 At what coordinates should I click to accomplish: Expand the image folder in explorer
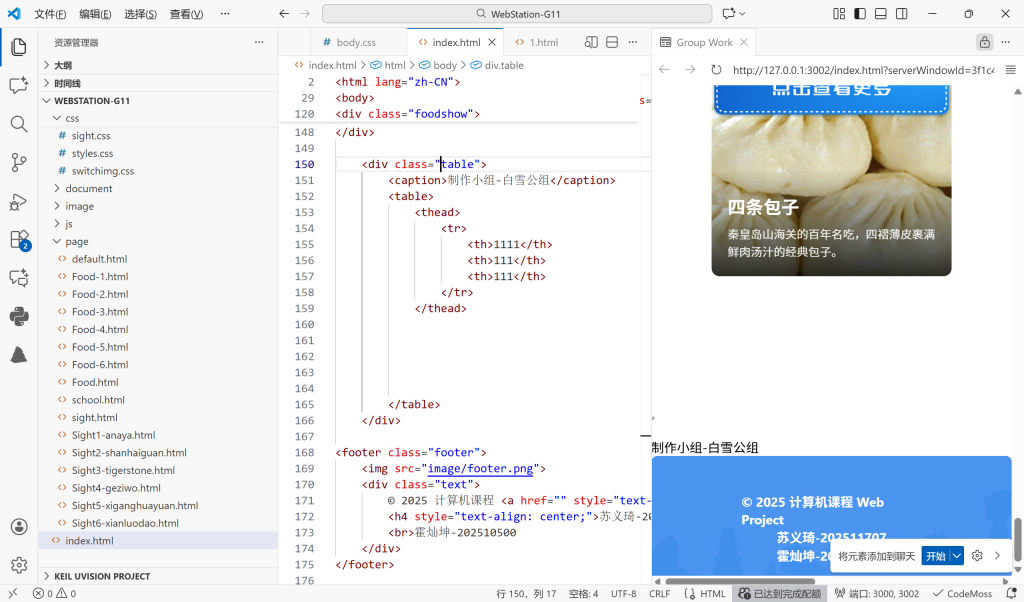coord(79,206)
